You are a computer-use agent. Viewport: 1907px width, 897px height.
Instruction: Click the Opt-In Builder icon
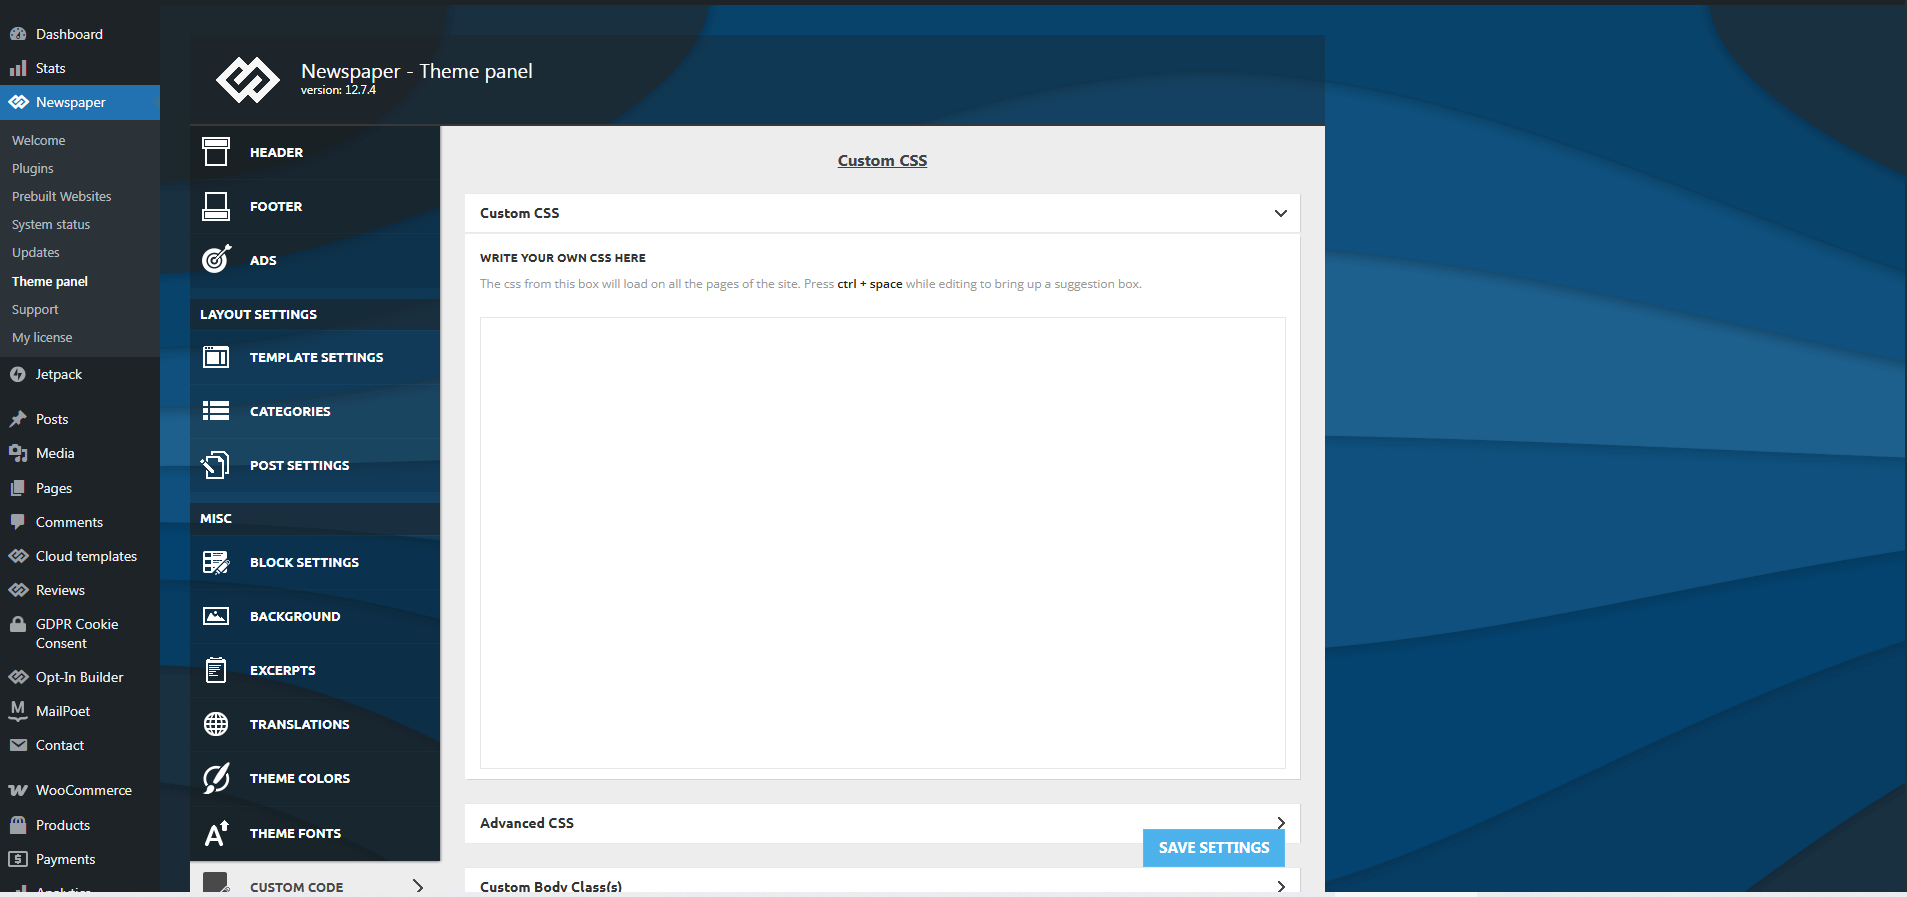[18, 677]
